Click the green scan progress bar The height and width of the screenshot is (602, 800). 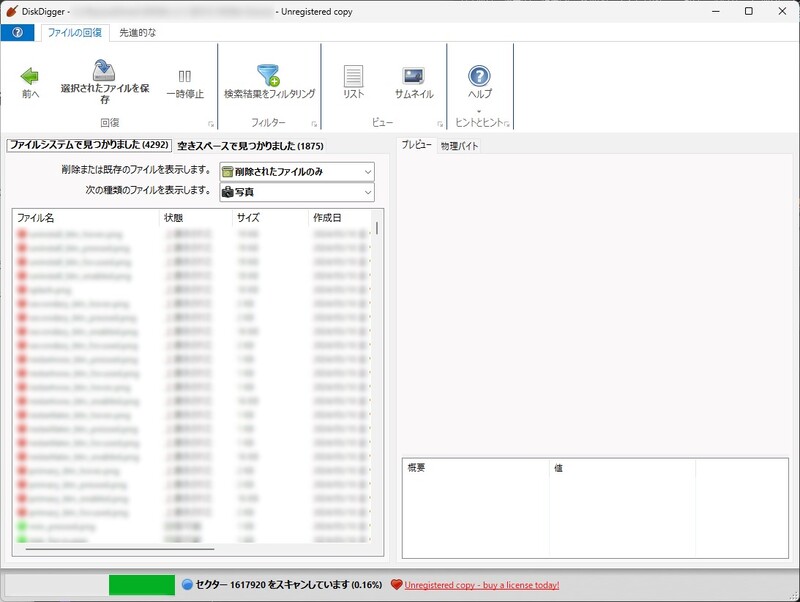point(140,585)
